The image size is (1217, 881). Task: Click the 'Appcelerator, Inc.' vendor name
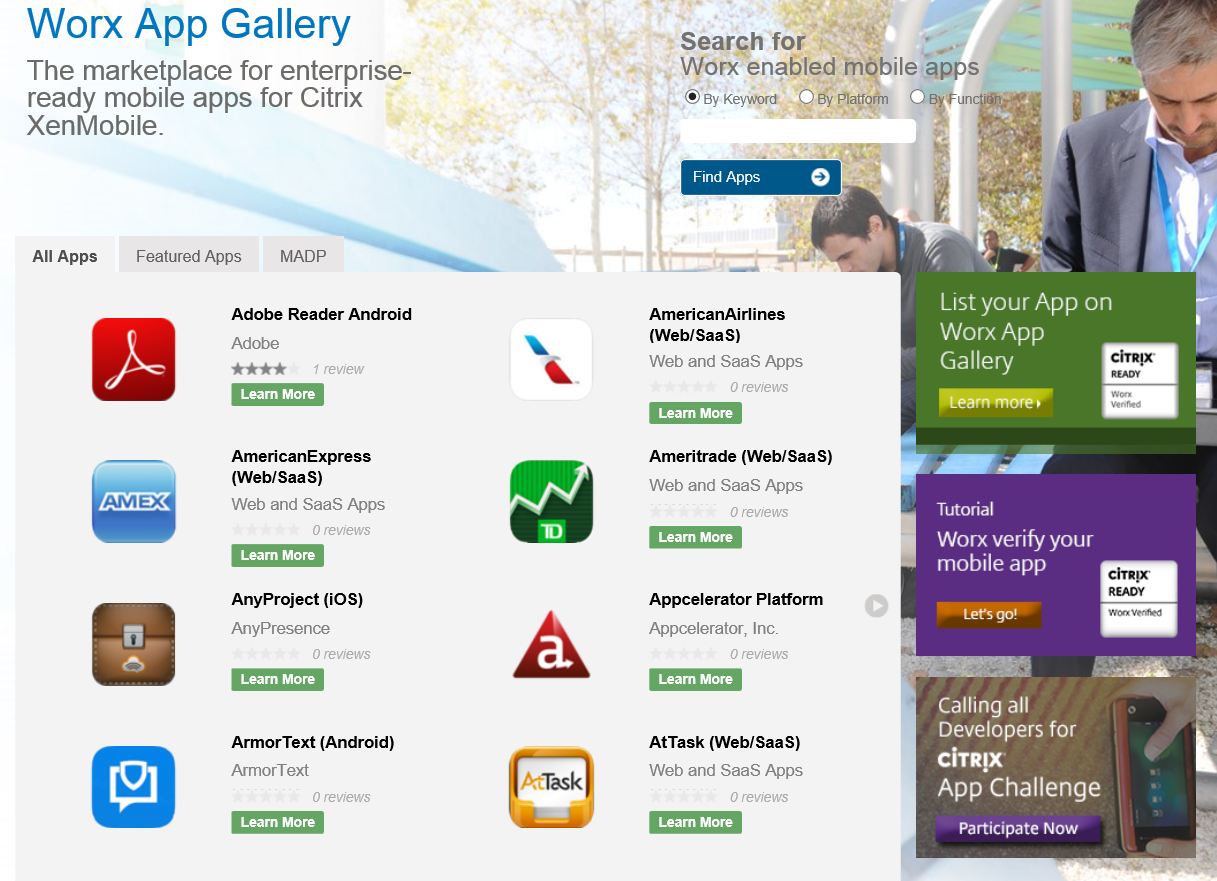[x=714, y=628]
